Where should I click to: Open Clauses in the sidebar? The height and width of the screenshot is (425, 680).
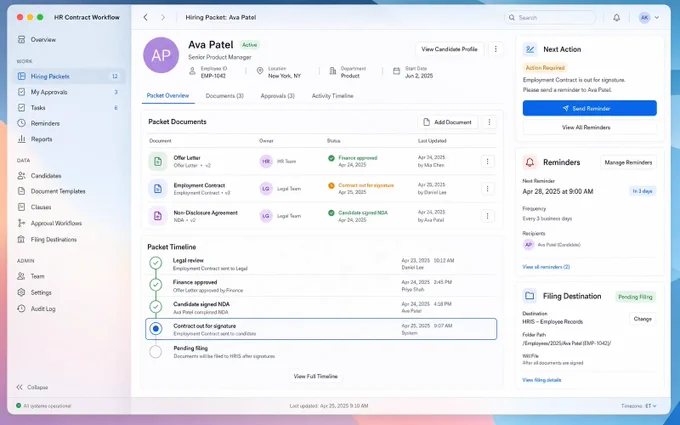41,207
